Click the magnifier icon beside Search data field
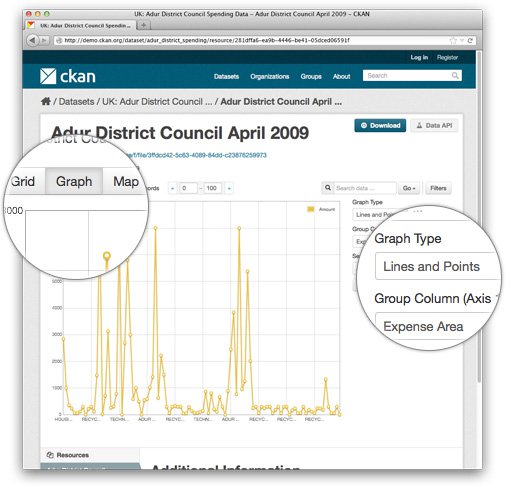The height and width of the screenshot is (487, 505). tap(328, 188)
